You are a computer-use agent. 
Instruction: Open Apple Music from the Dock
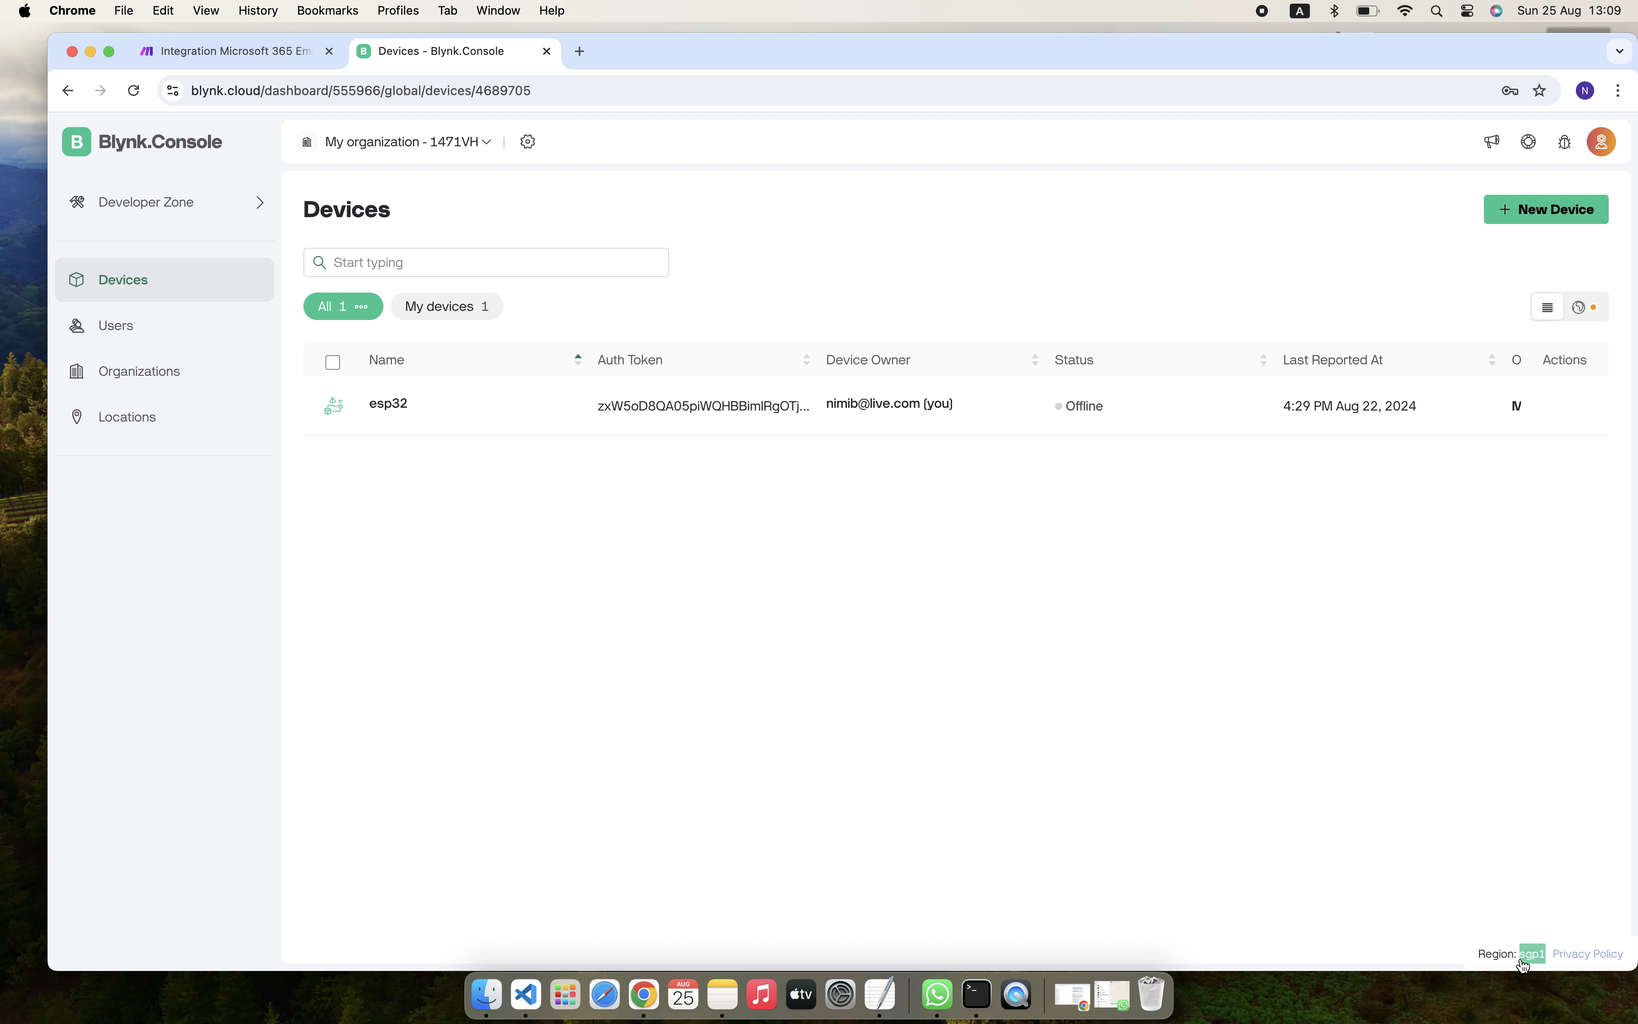point(761,995)
